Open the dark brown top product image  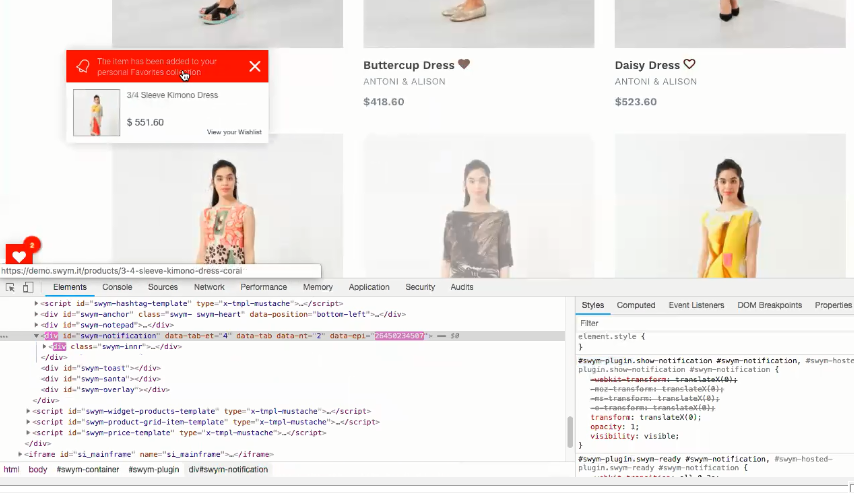(x=478, y=206)
